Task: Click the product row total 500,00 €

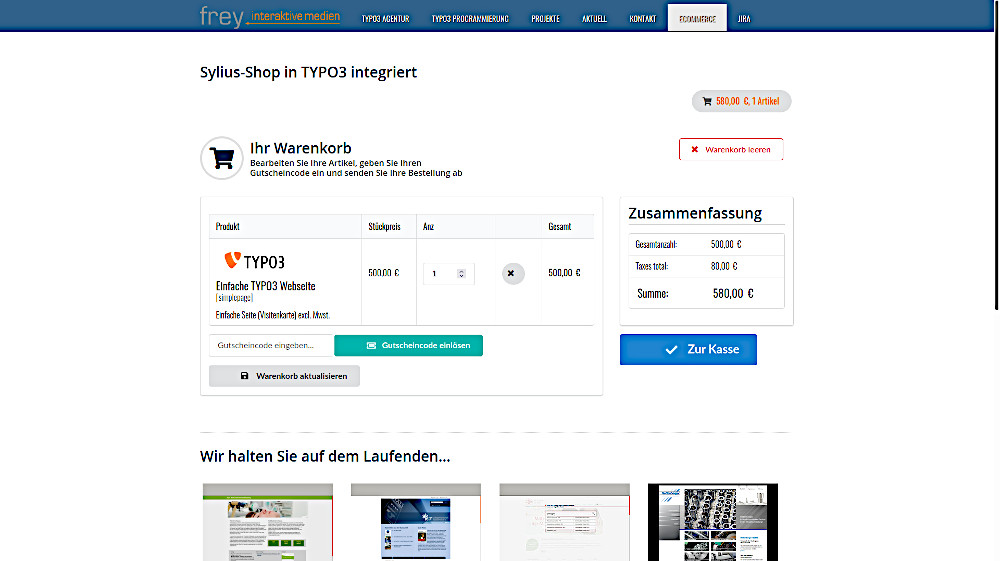Action: 564,273
